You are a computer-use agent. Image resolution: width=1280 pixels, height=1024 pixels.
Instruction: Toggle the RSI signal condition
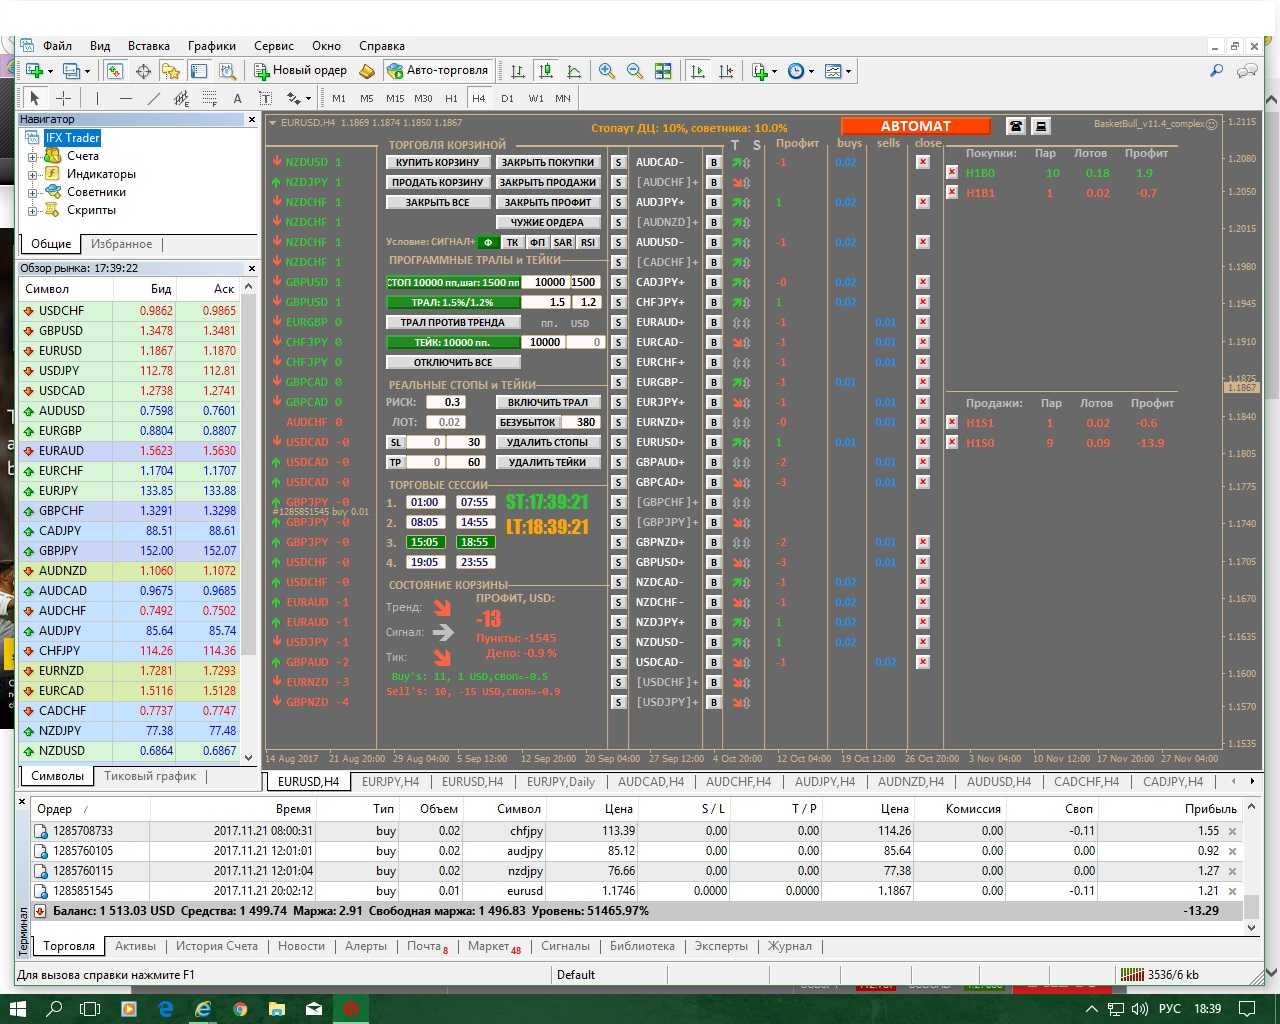tap(588, 242)
